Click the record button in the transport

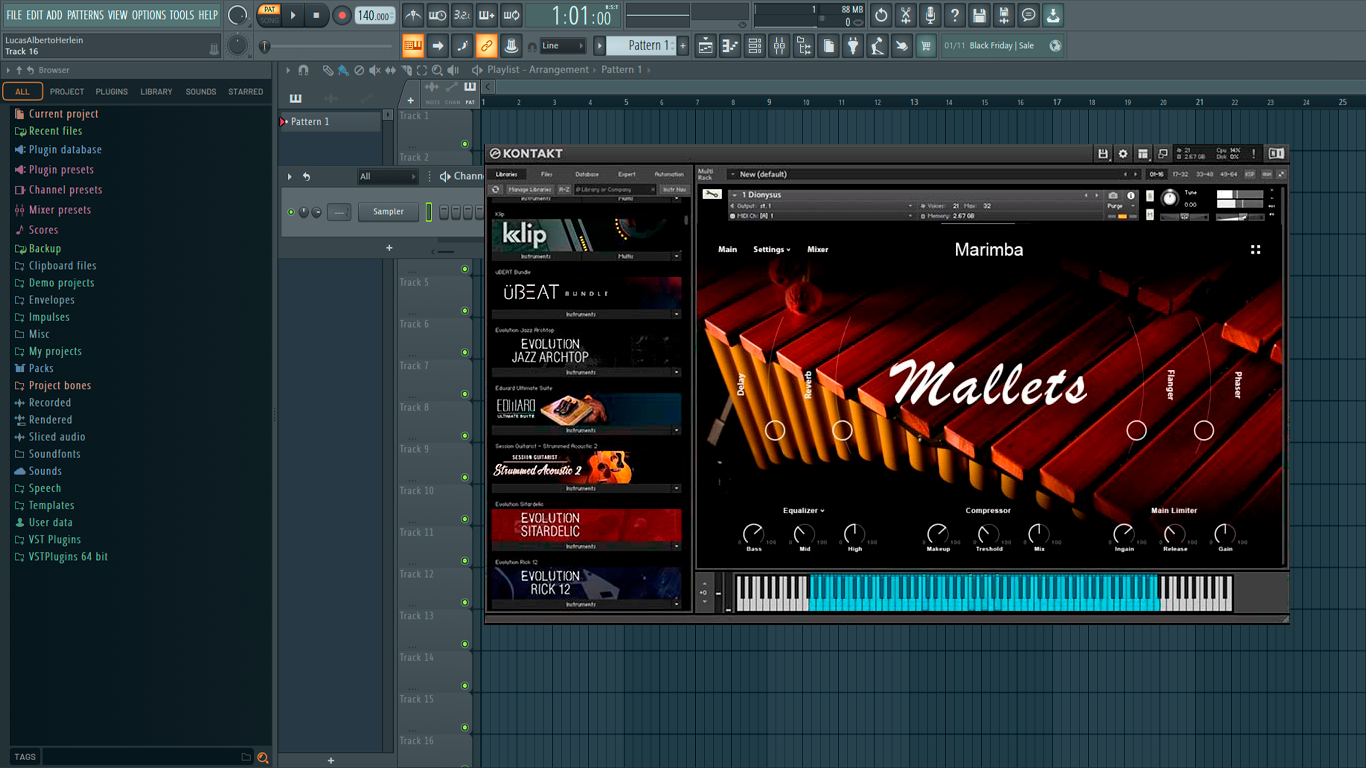click(x=342, y=16)
